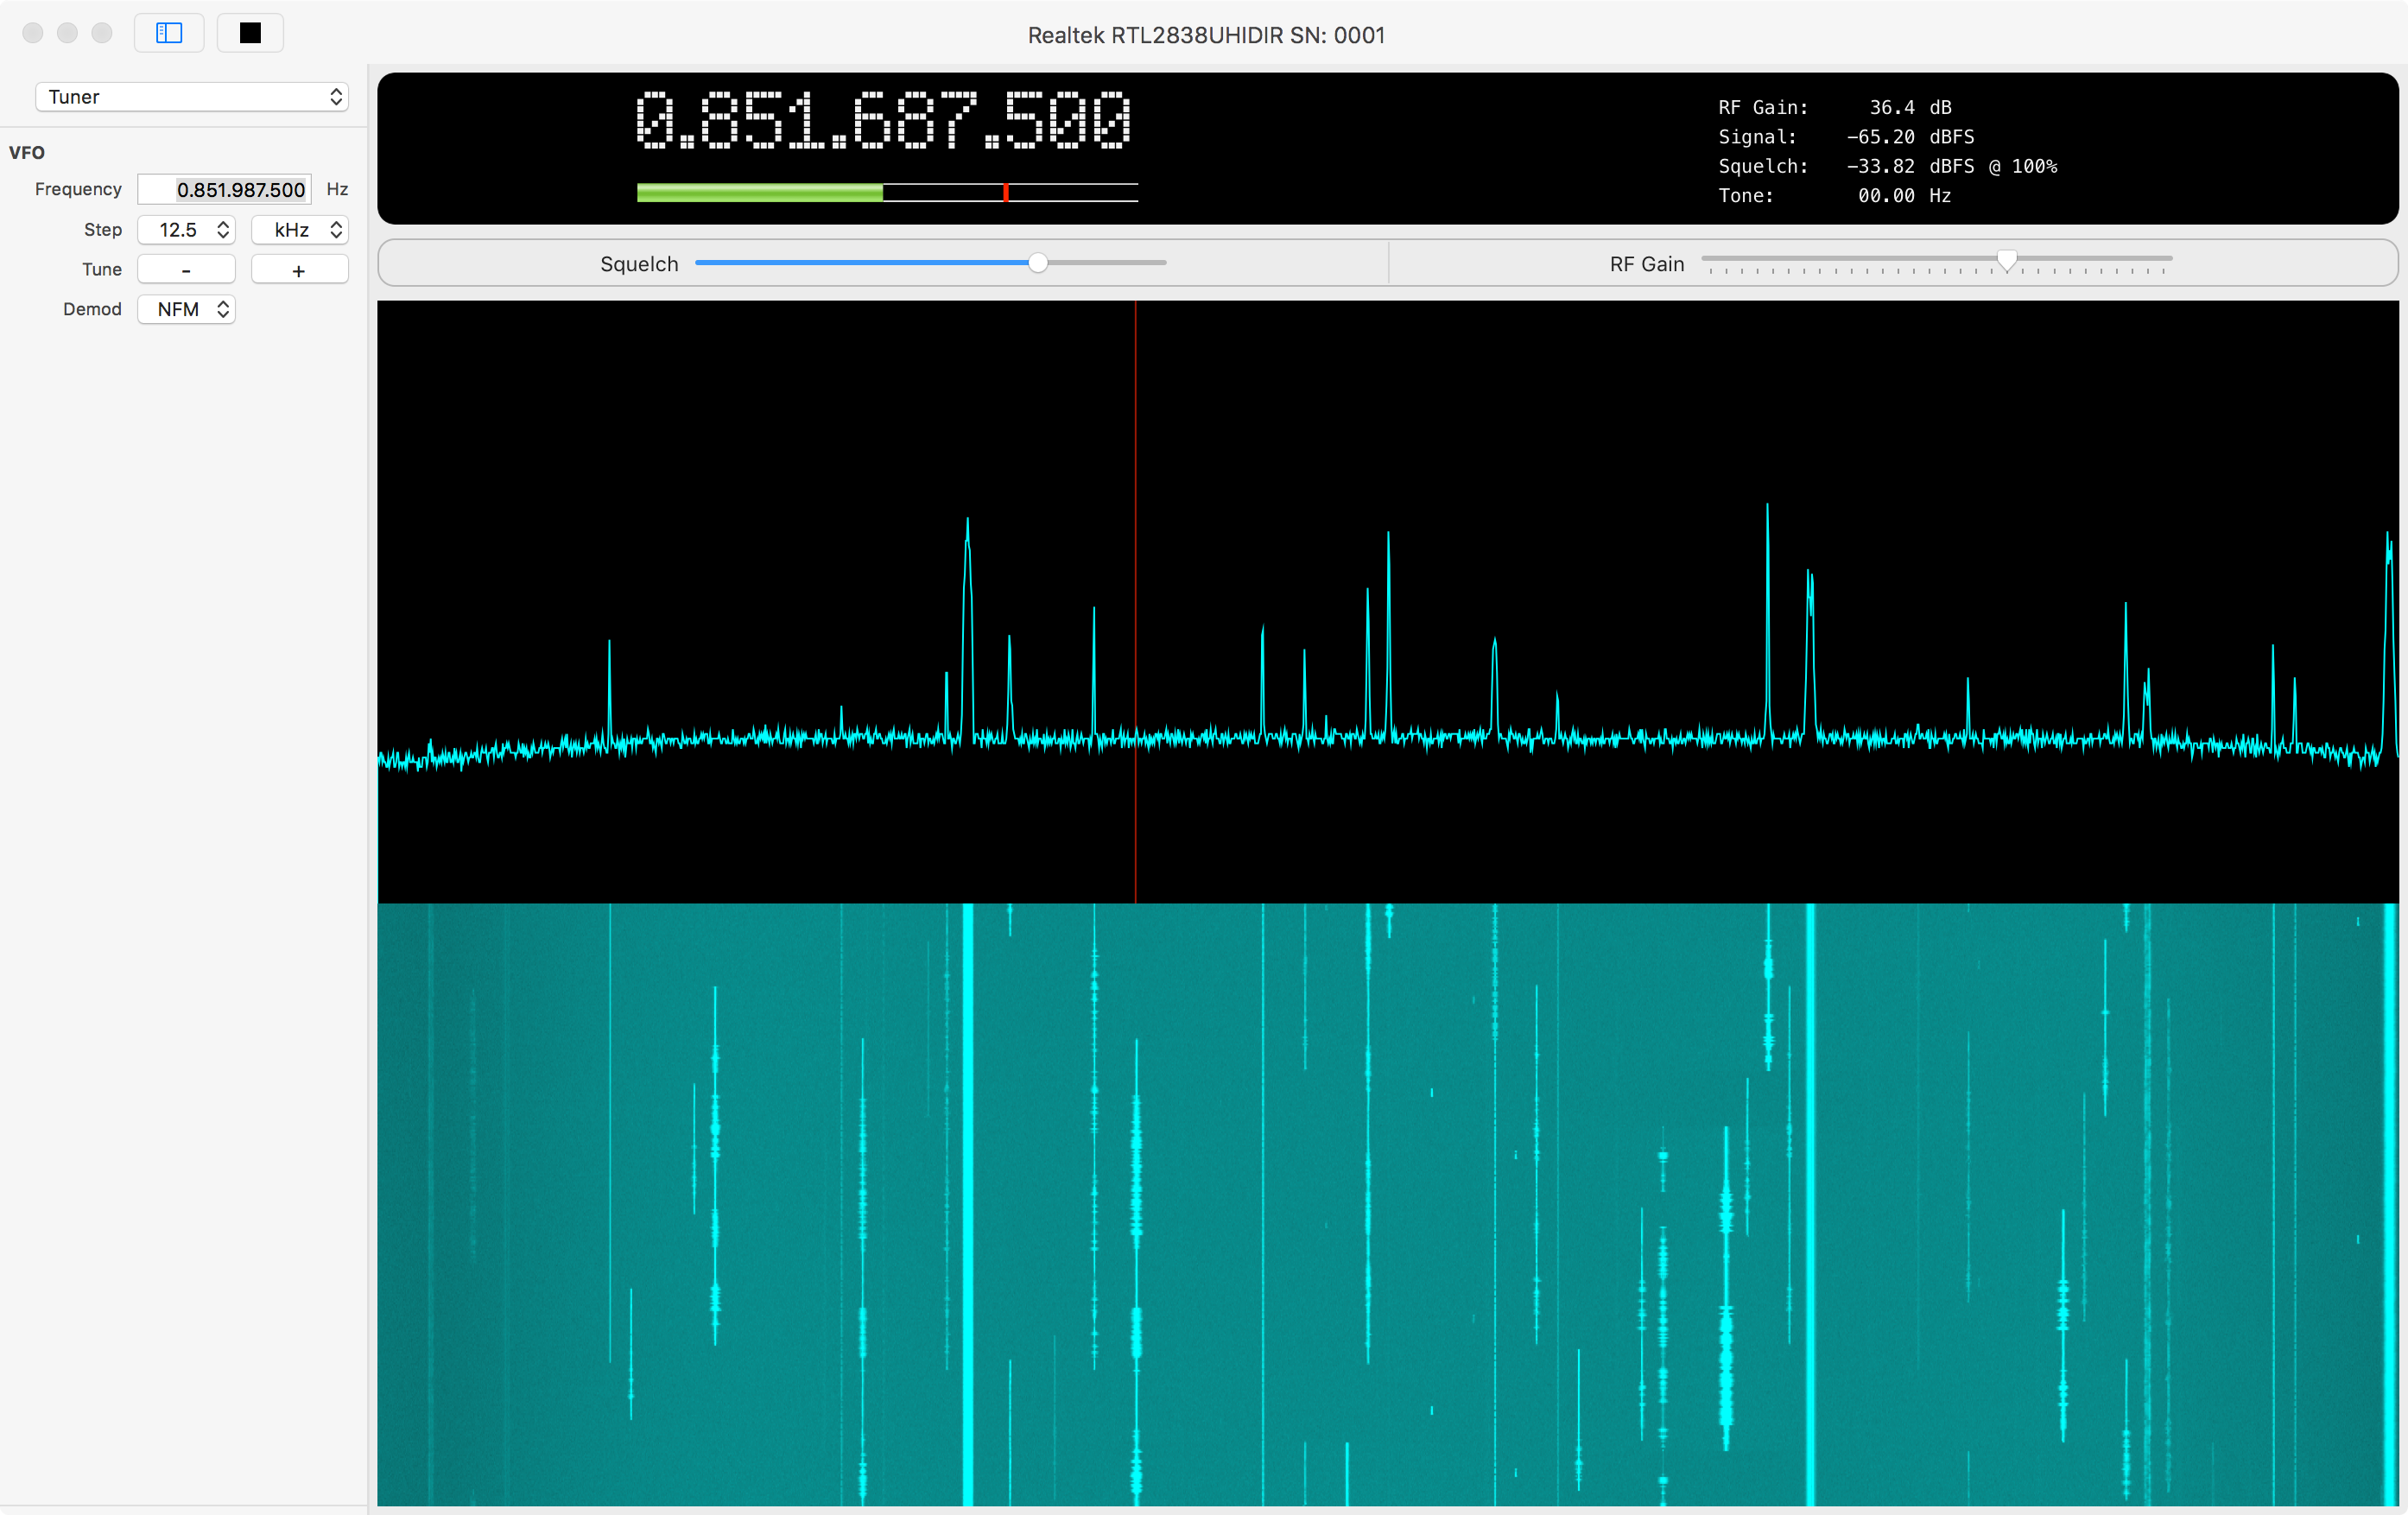
Task: Open the Demod NFM dropdown
Action: coord(186,310)
